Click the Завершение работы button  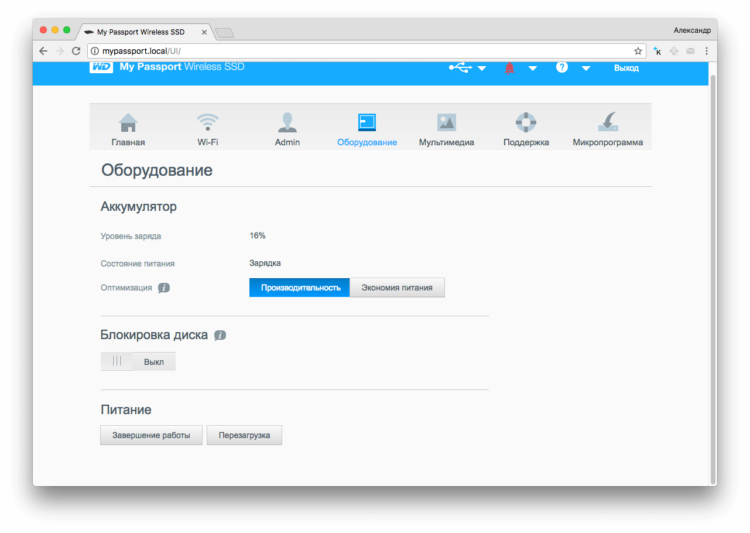pyautogui.click(x=151, y=435)
